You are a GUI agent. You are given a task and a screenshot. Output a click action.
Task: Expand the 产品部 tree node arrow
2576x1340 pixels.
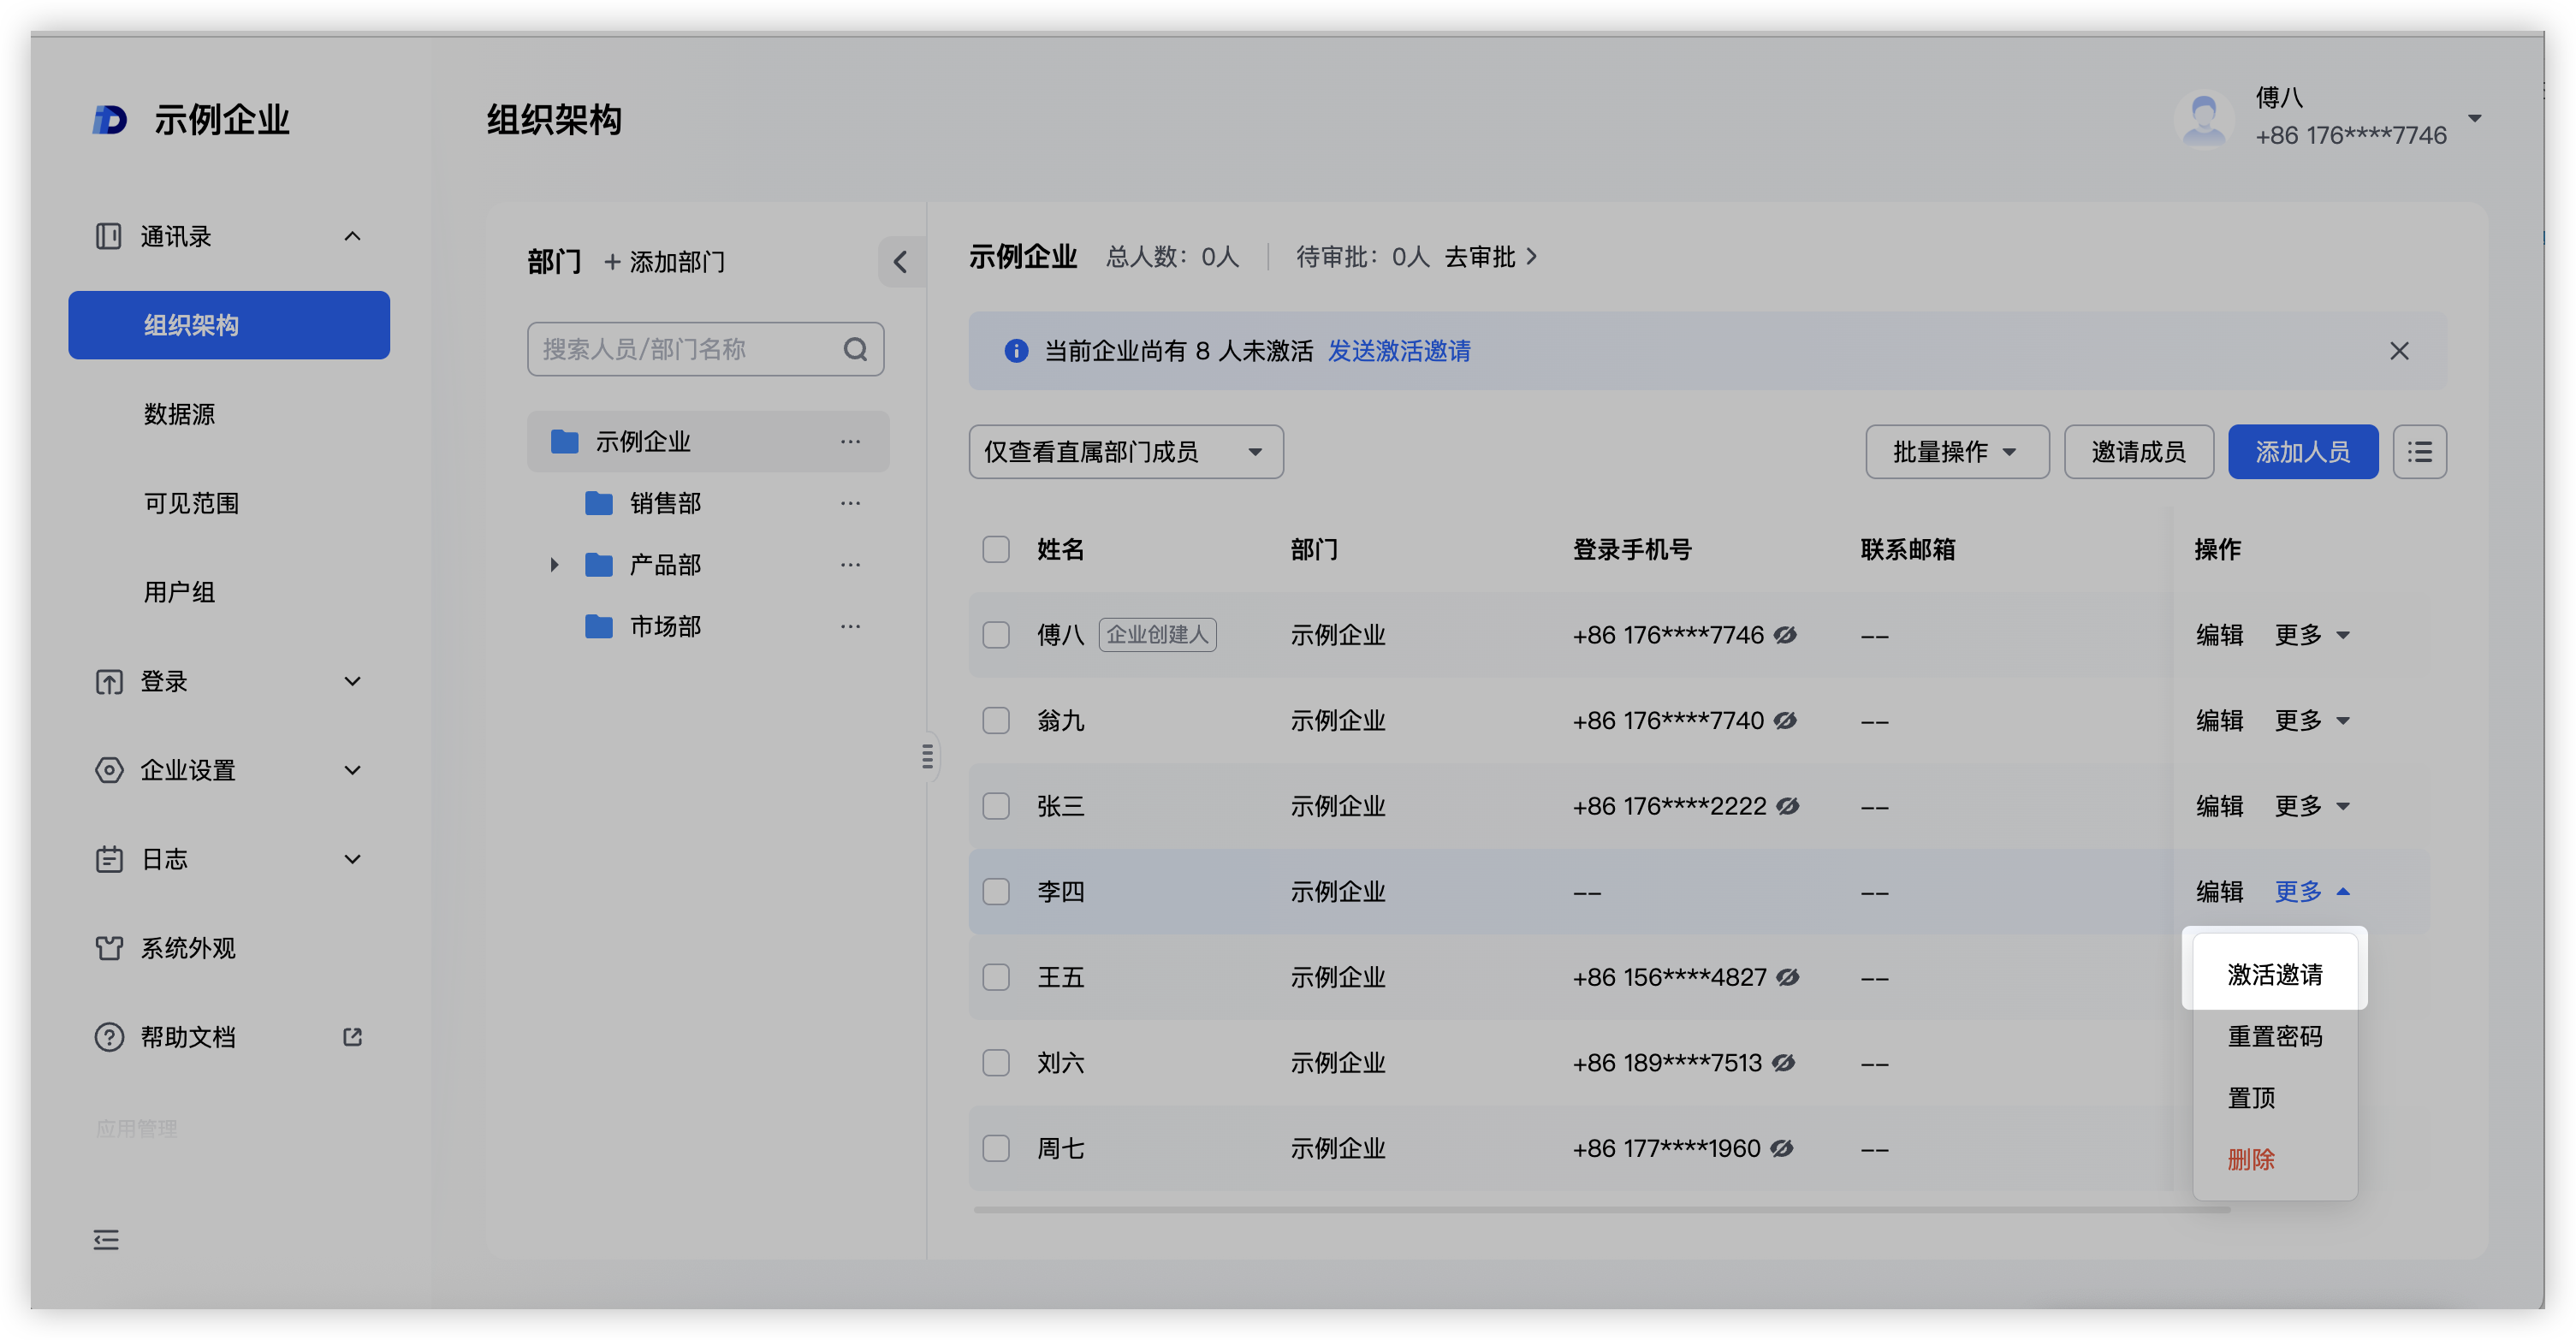pos(554,565)
